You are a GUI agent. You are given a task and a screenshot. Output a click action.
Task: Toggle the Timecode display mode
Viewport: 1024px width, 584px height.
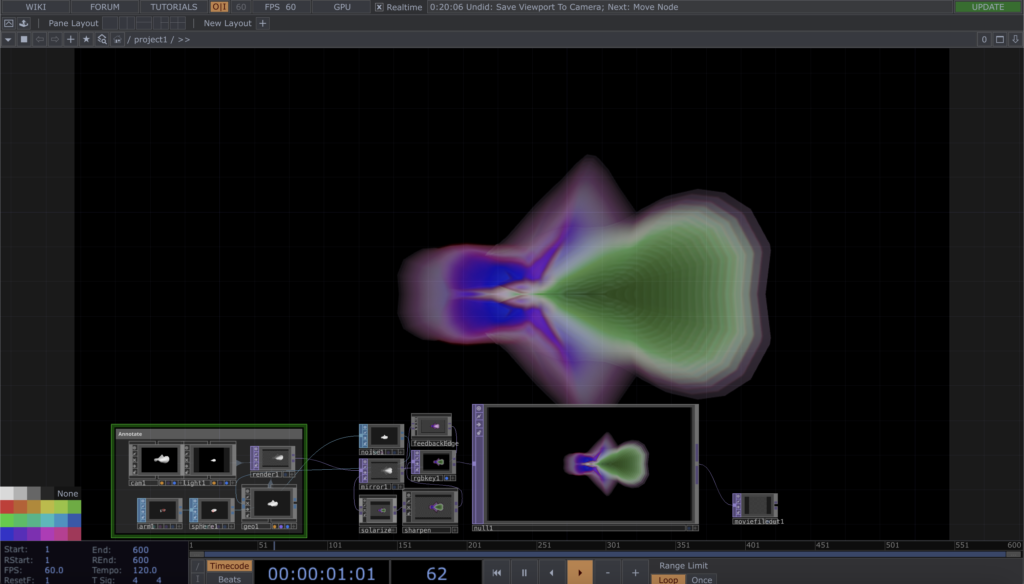pos(229,566)
